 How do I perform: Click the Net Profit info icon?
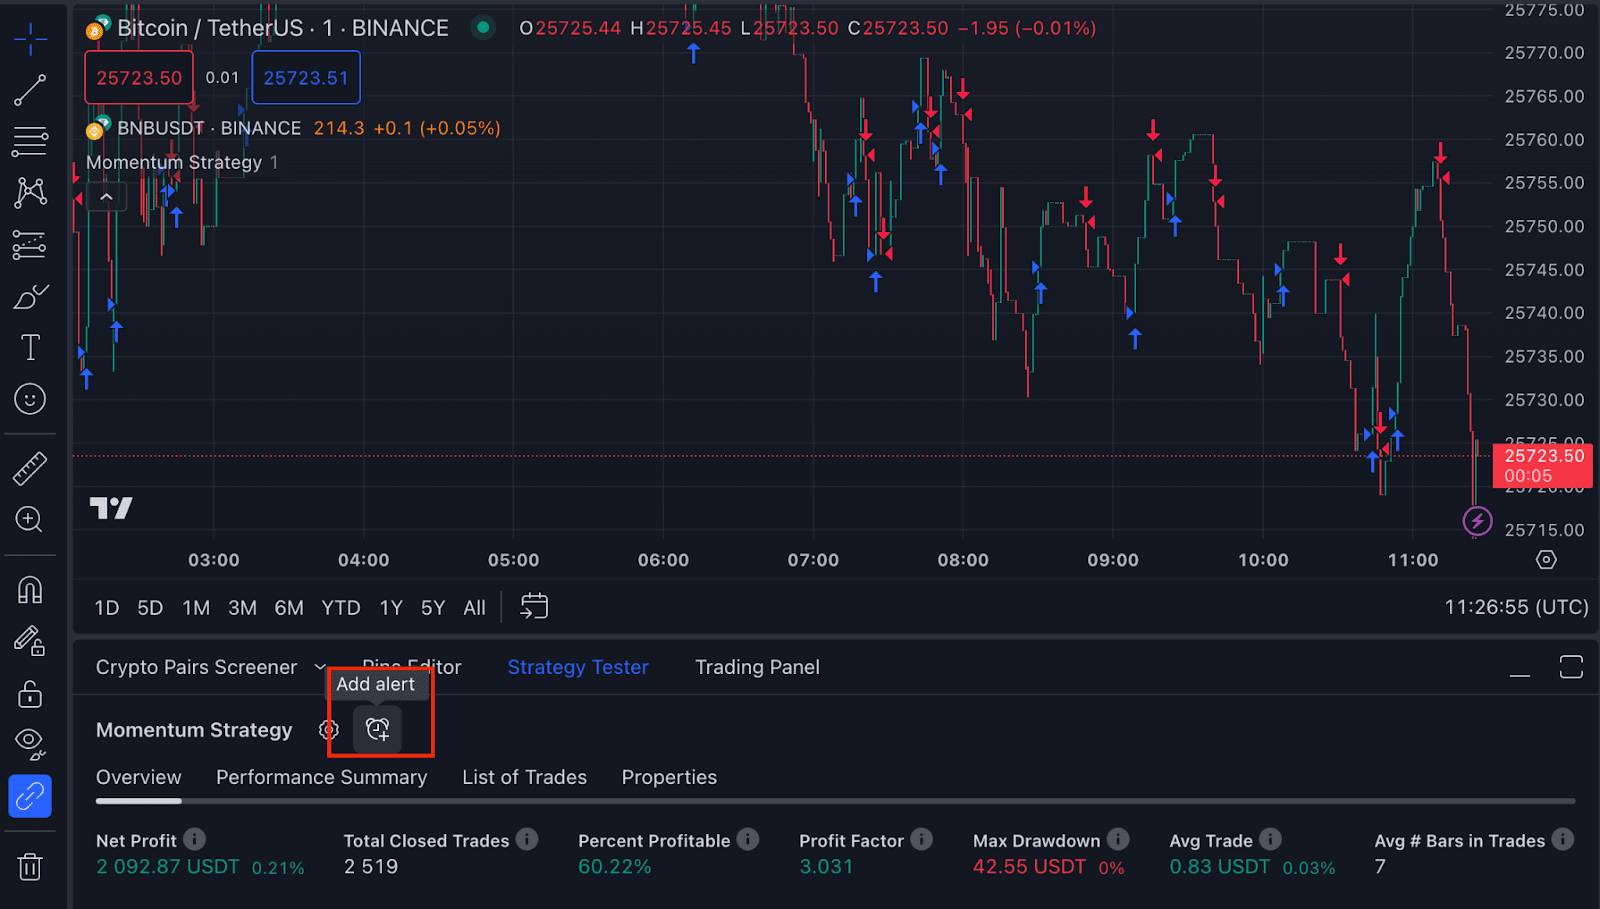click(194, 839)
